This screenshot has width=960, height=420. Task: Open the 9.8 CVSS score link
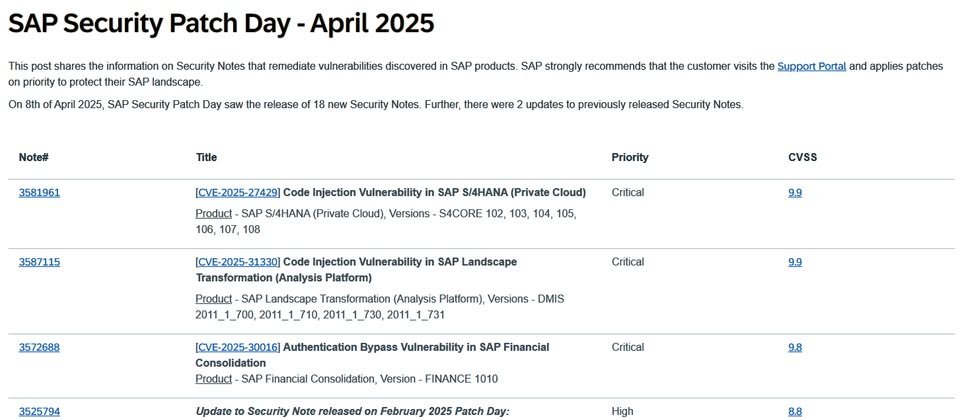click(795, 348)
